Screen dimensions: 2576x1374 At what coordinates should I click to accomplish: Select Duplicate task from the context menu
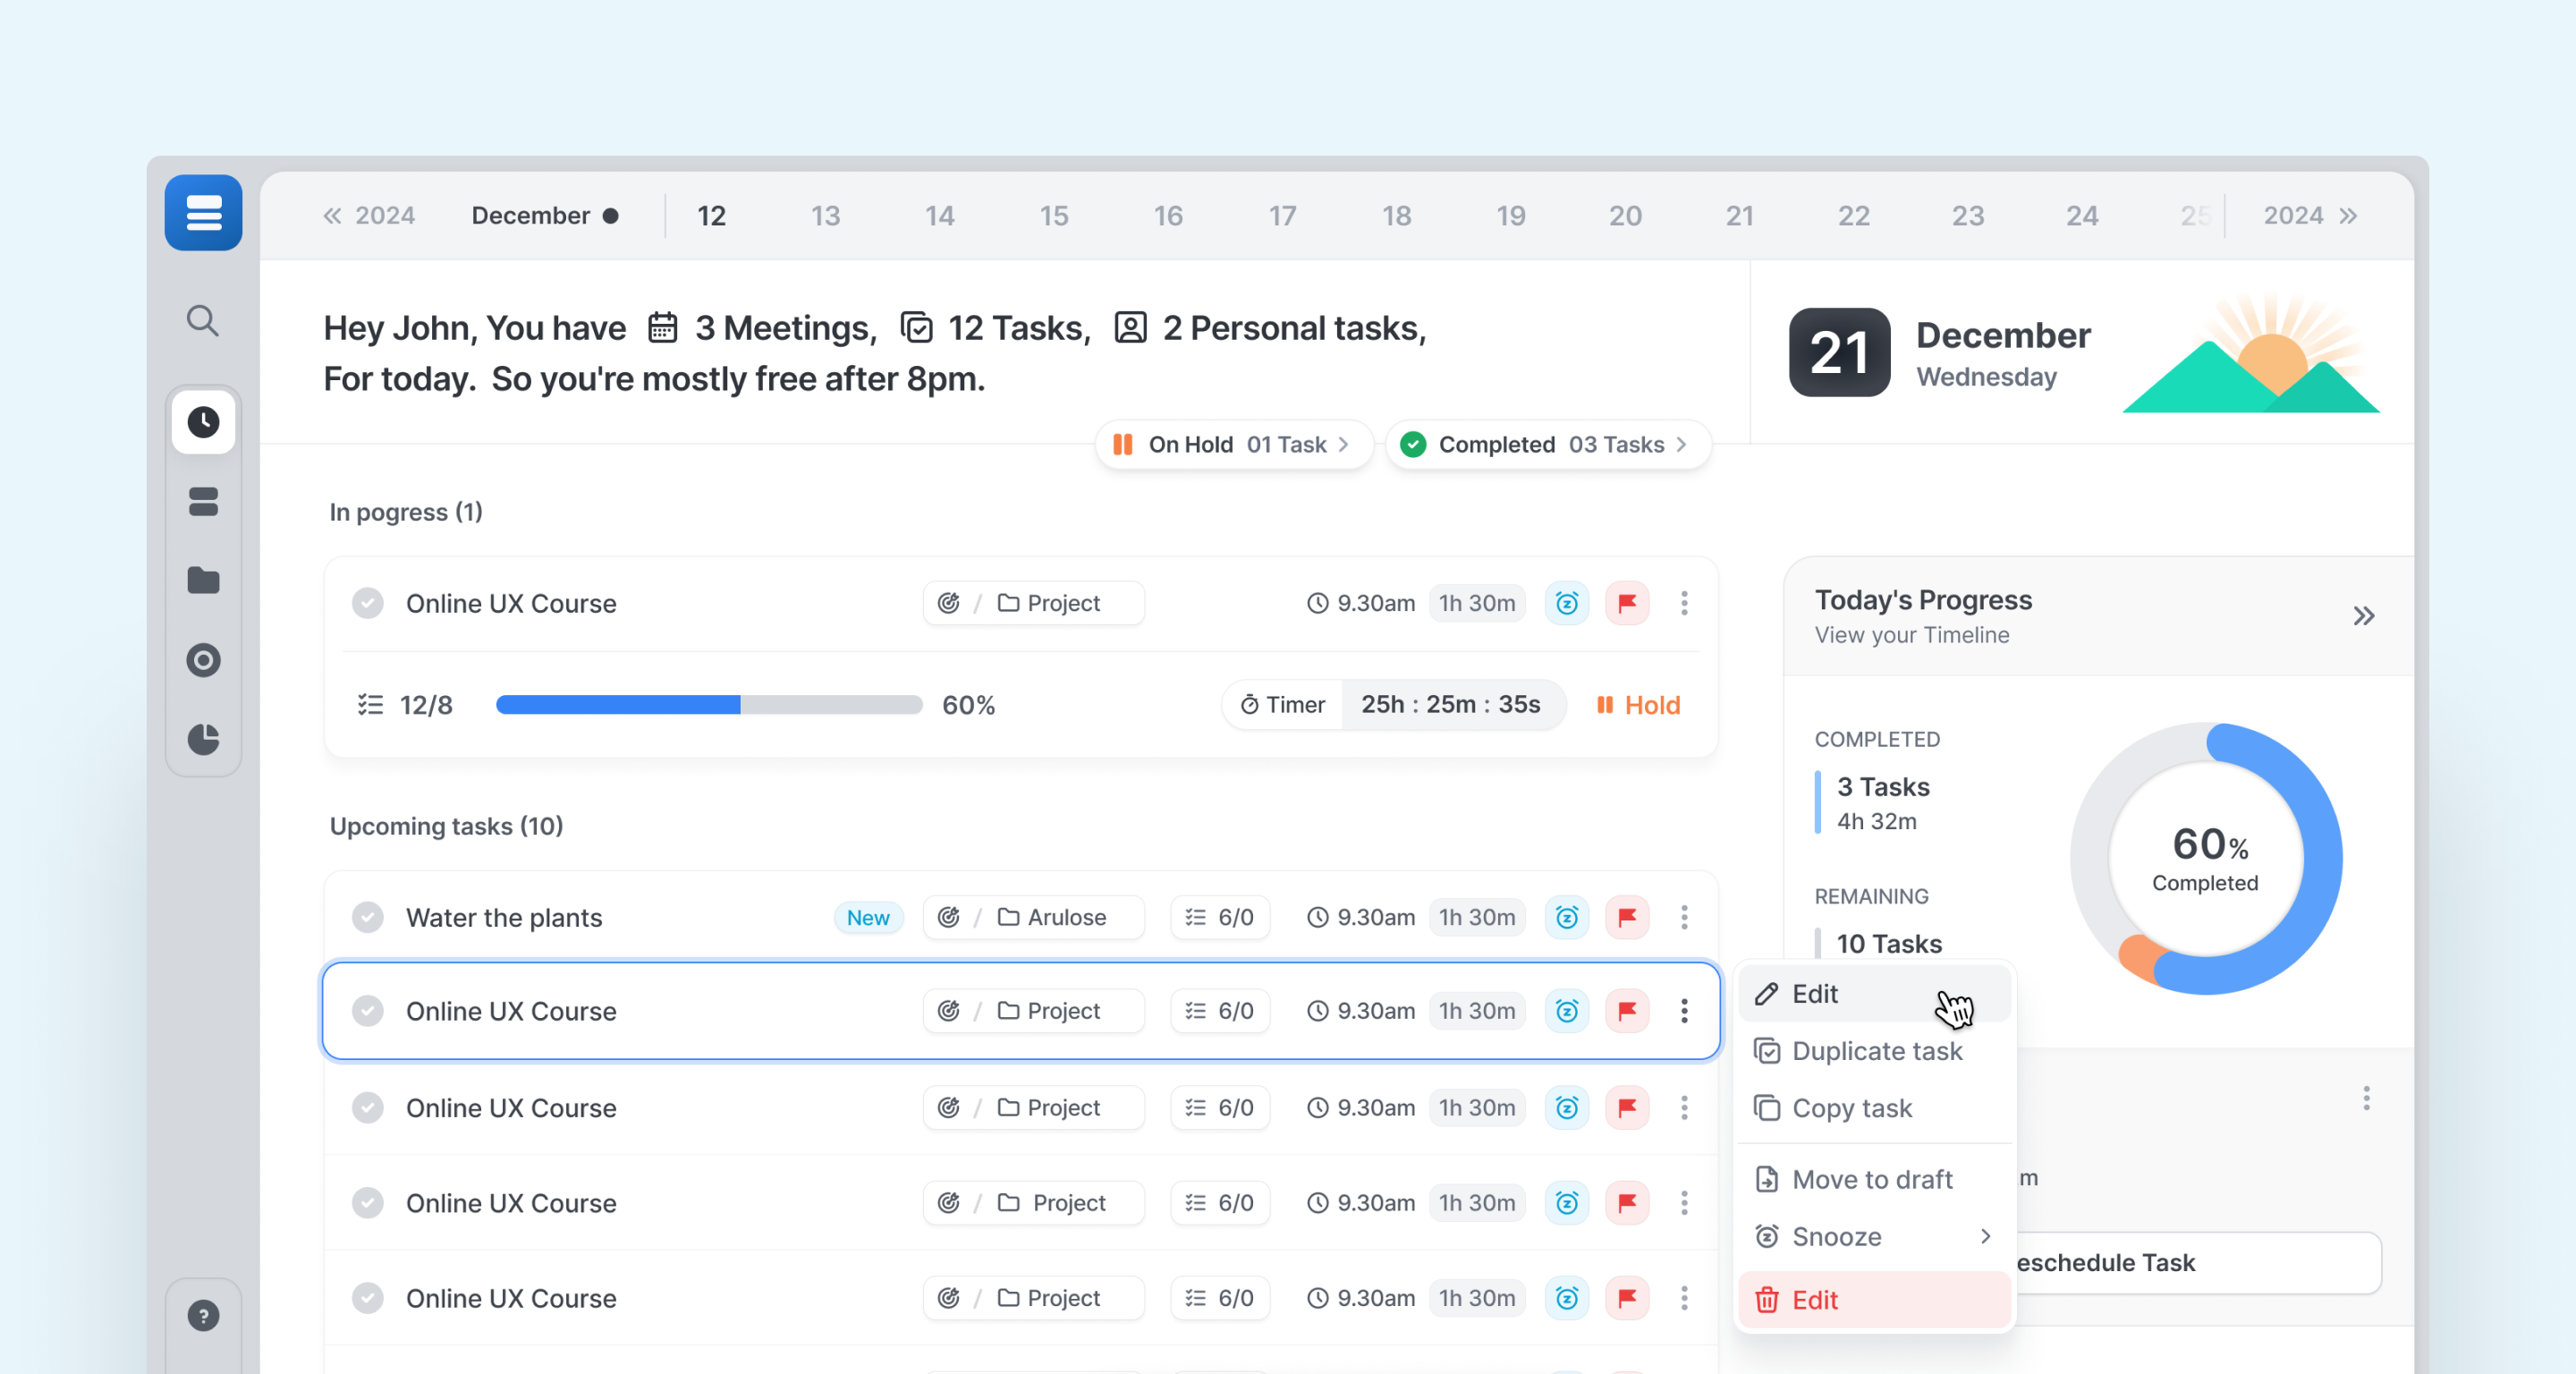[x=1876, y=1051]
